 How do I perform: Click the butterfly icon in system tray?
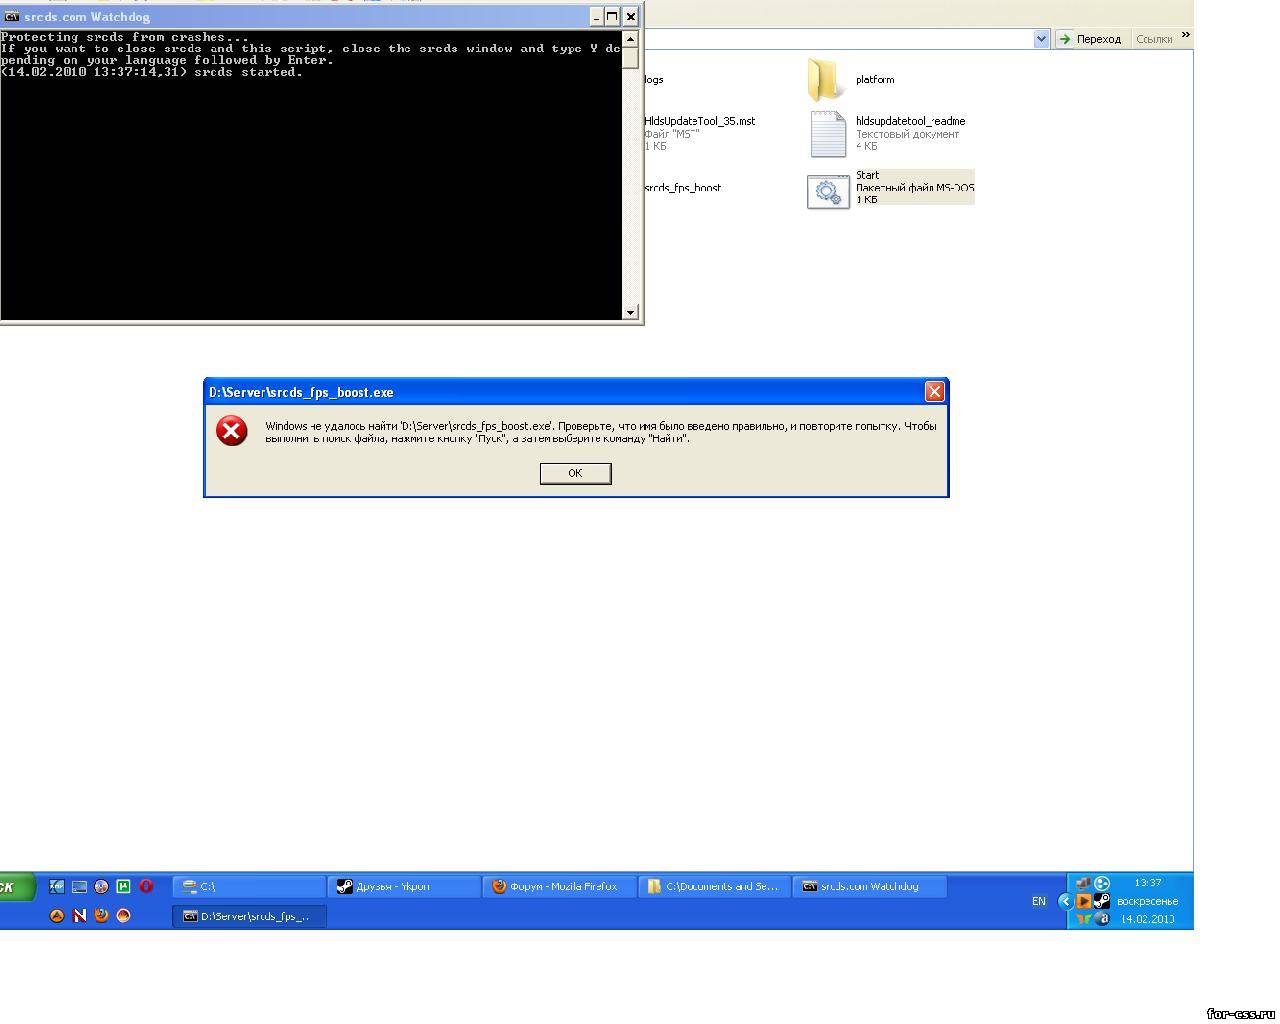(x=1083, y=919)
